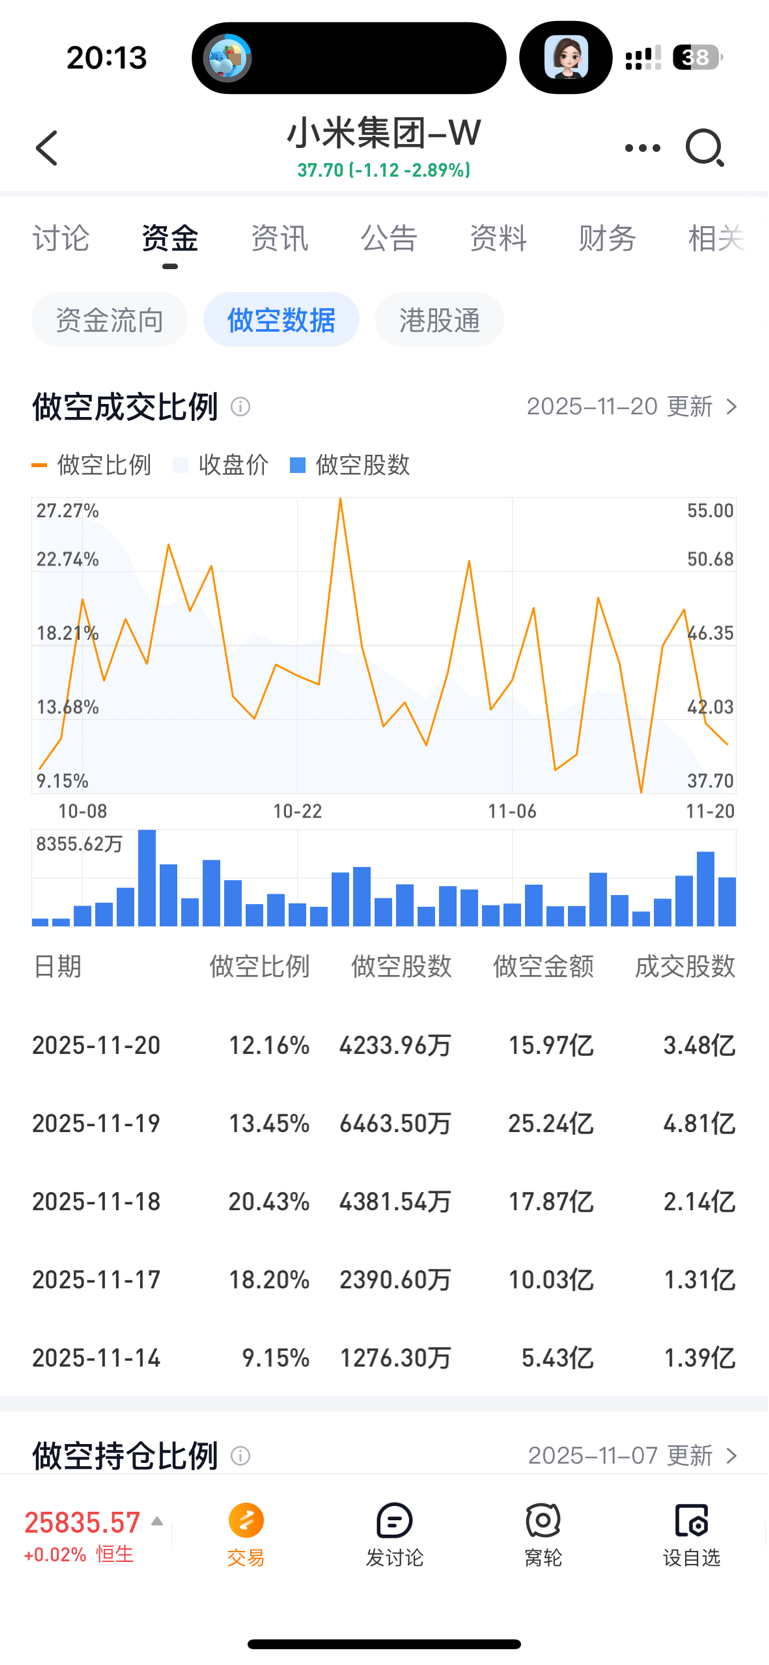Screen dimensions: 769x1665
Task: Open partially visible 相关 tab
Action: click(716, 238)
